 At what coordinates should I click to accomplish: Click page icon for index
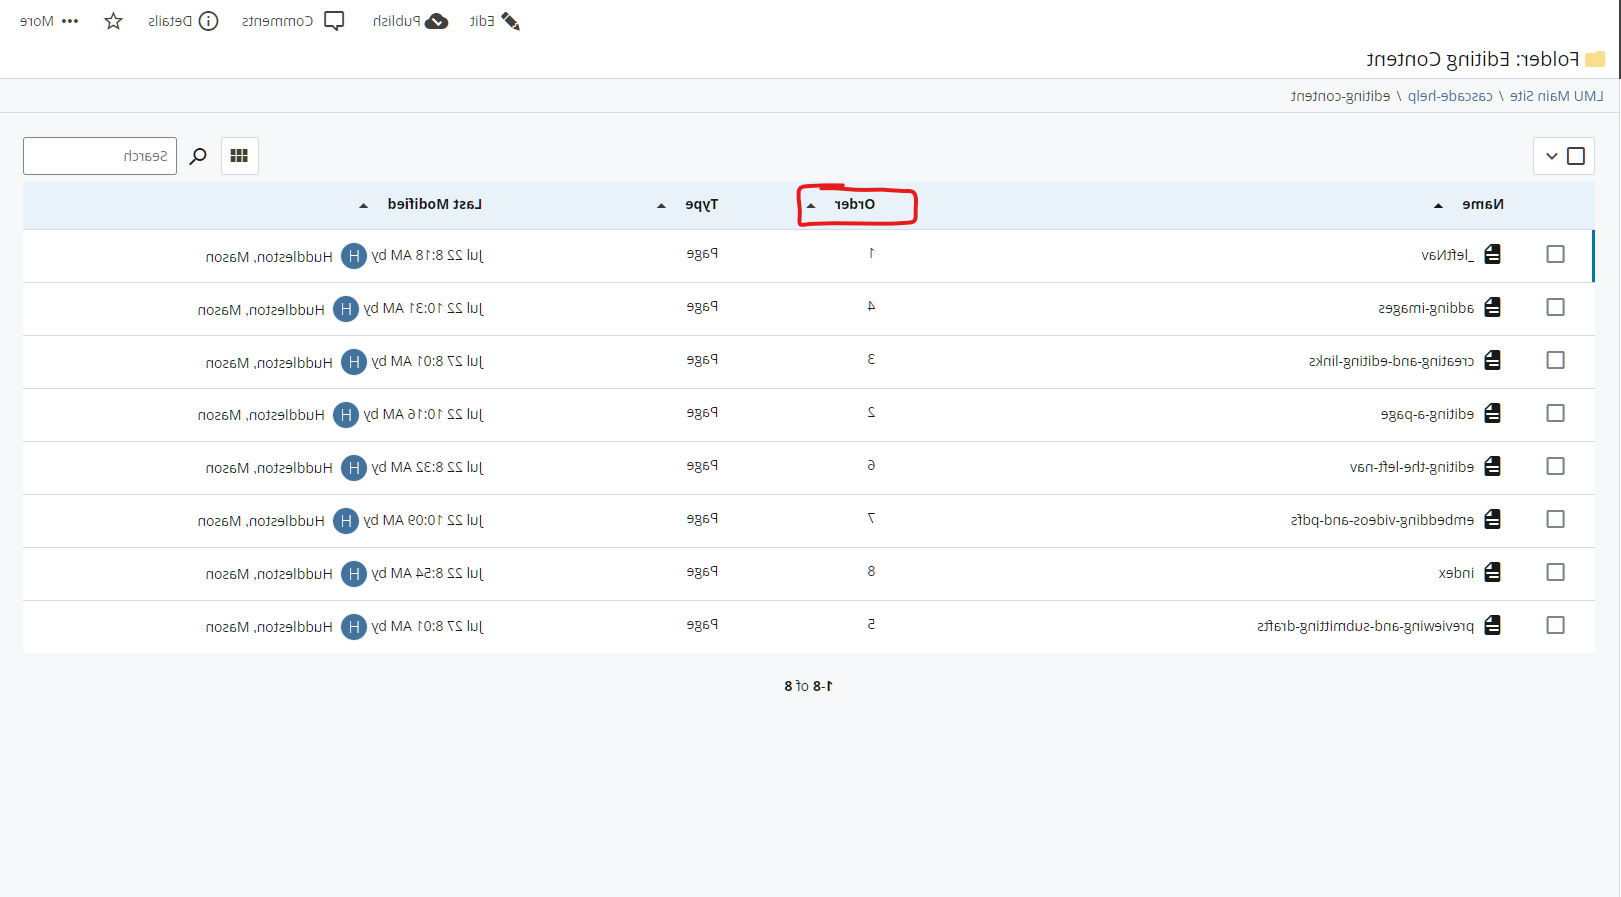pos(1493,572)
